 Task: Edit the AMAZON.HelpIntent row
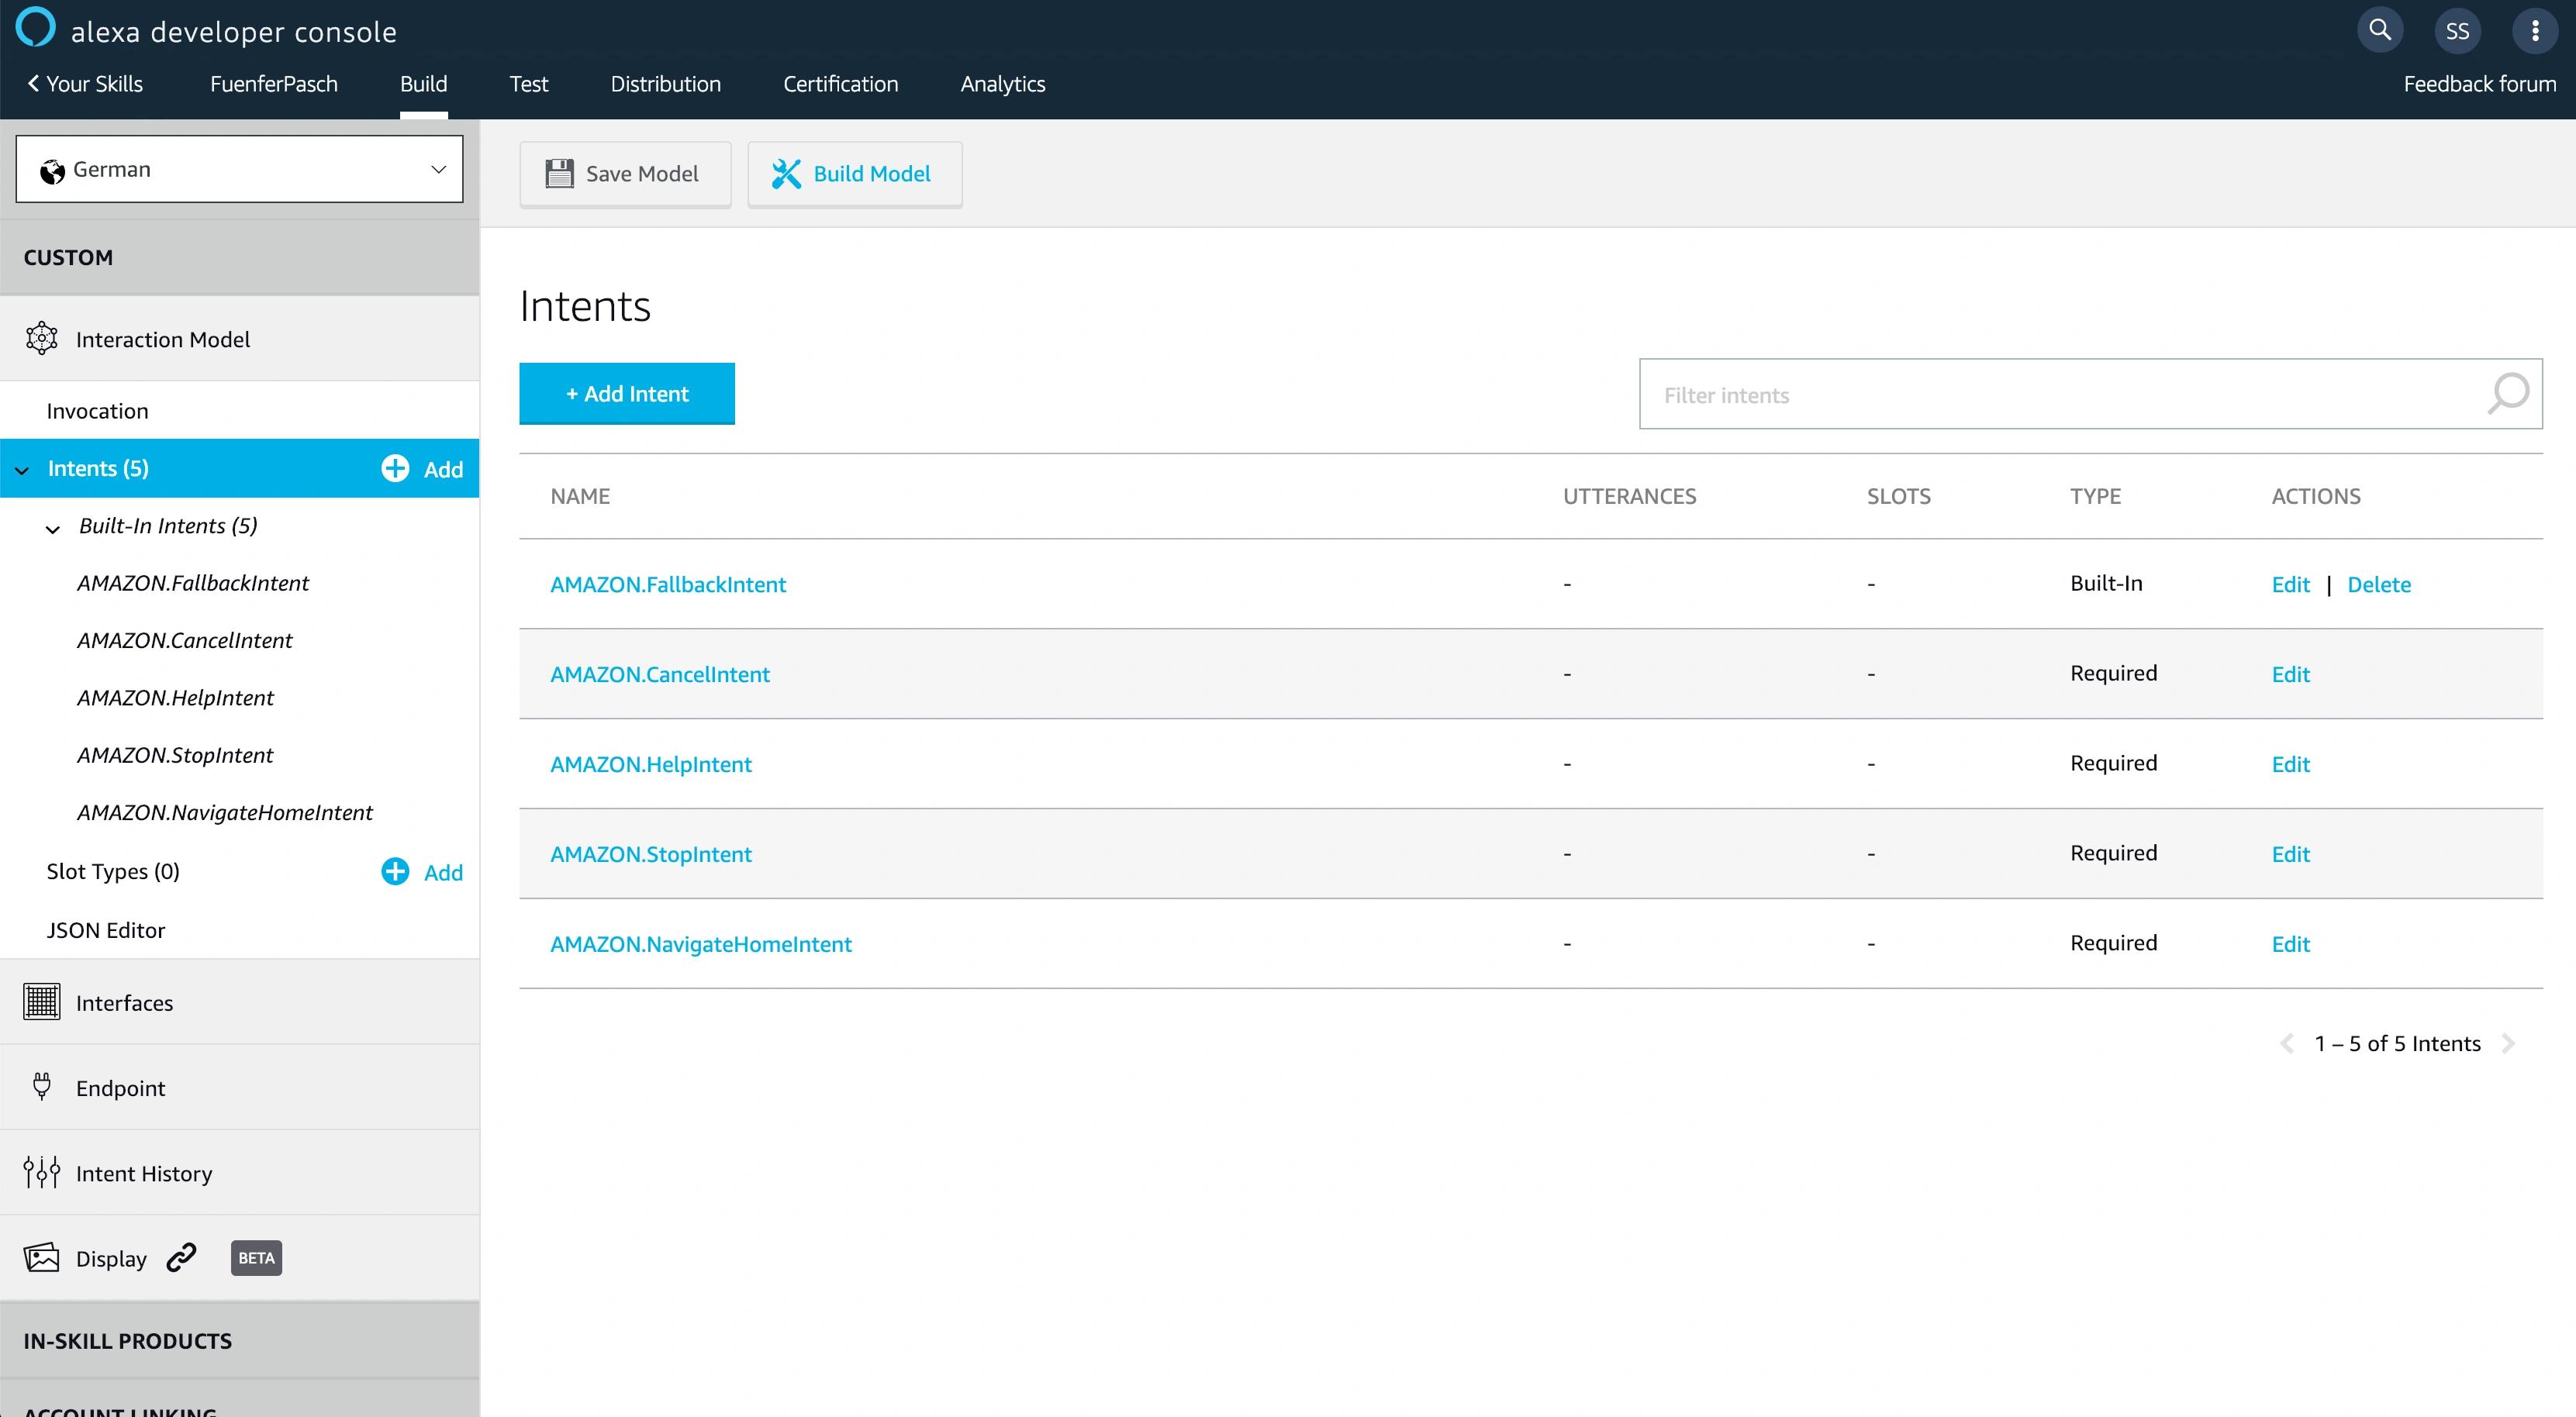point(2290,764)
